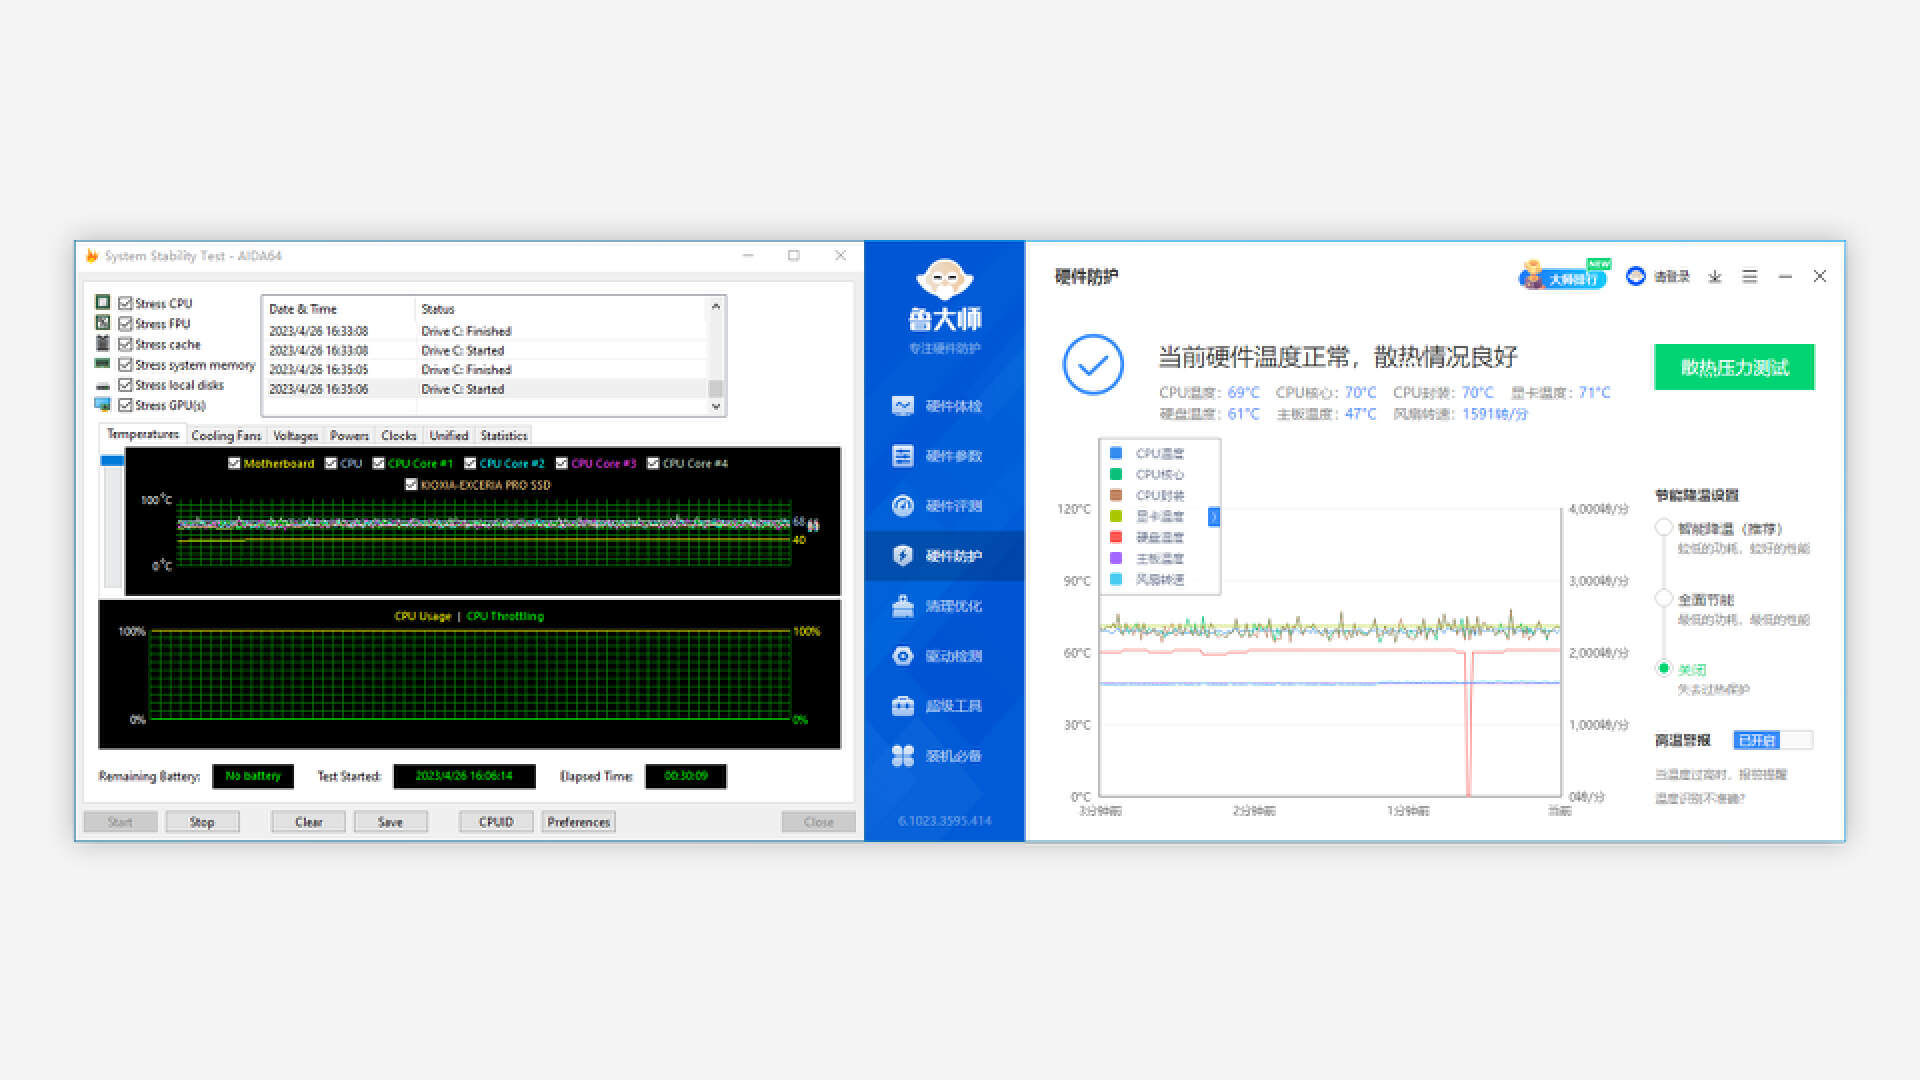Viewport: 1920px width, 1080px height.
Task: Switch to the Cooling Fans tab
Action: (226, 436)
